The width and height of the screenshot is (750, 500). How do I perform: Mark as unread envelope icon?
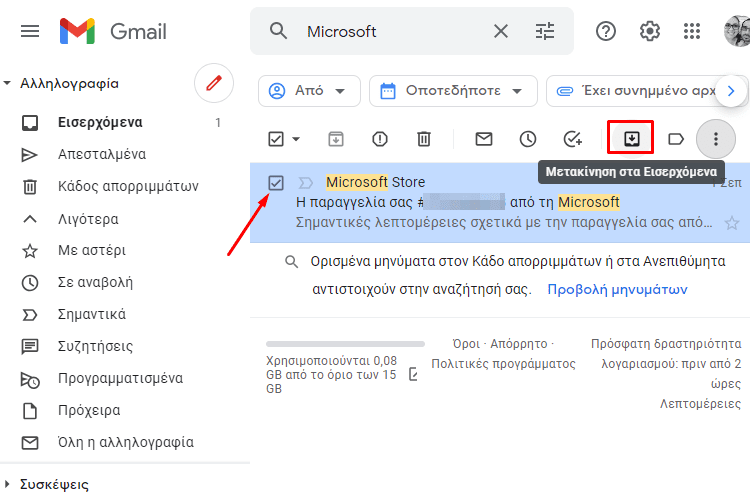pos(484,139)
